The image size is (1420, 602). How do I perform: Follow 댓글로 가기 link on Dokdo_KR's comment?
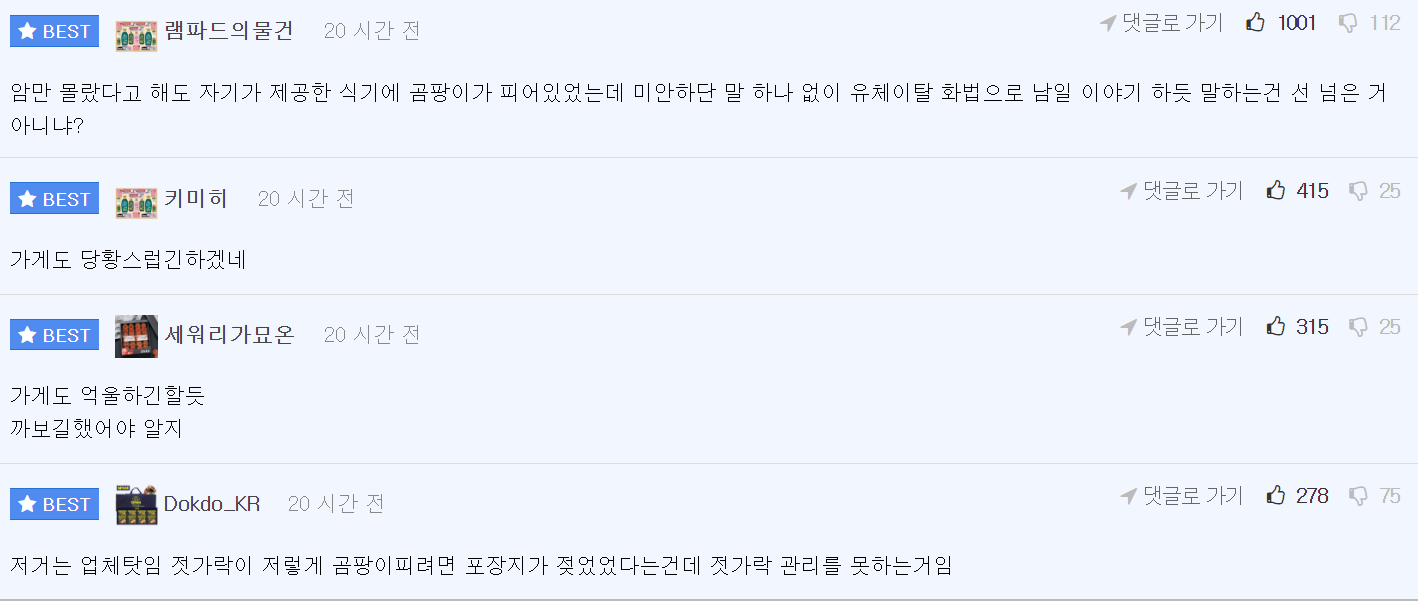click(x=1182, y=495)
